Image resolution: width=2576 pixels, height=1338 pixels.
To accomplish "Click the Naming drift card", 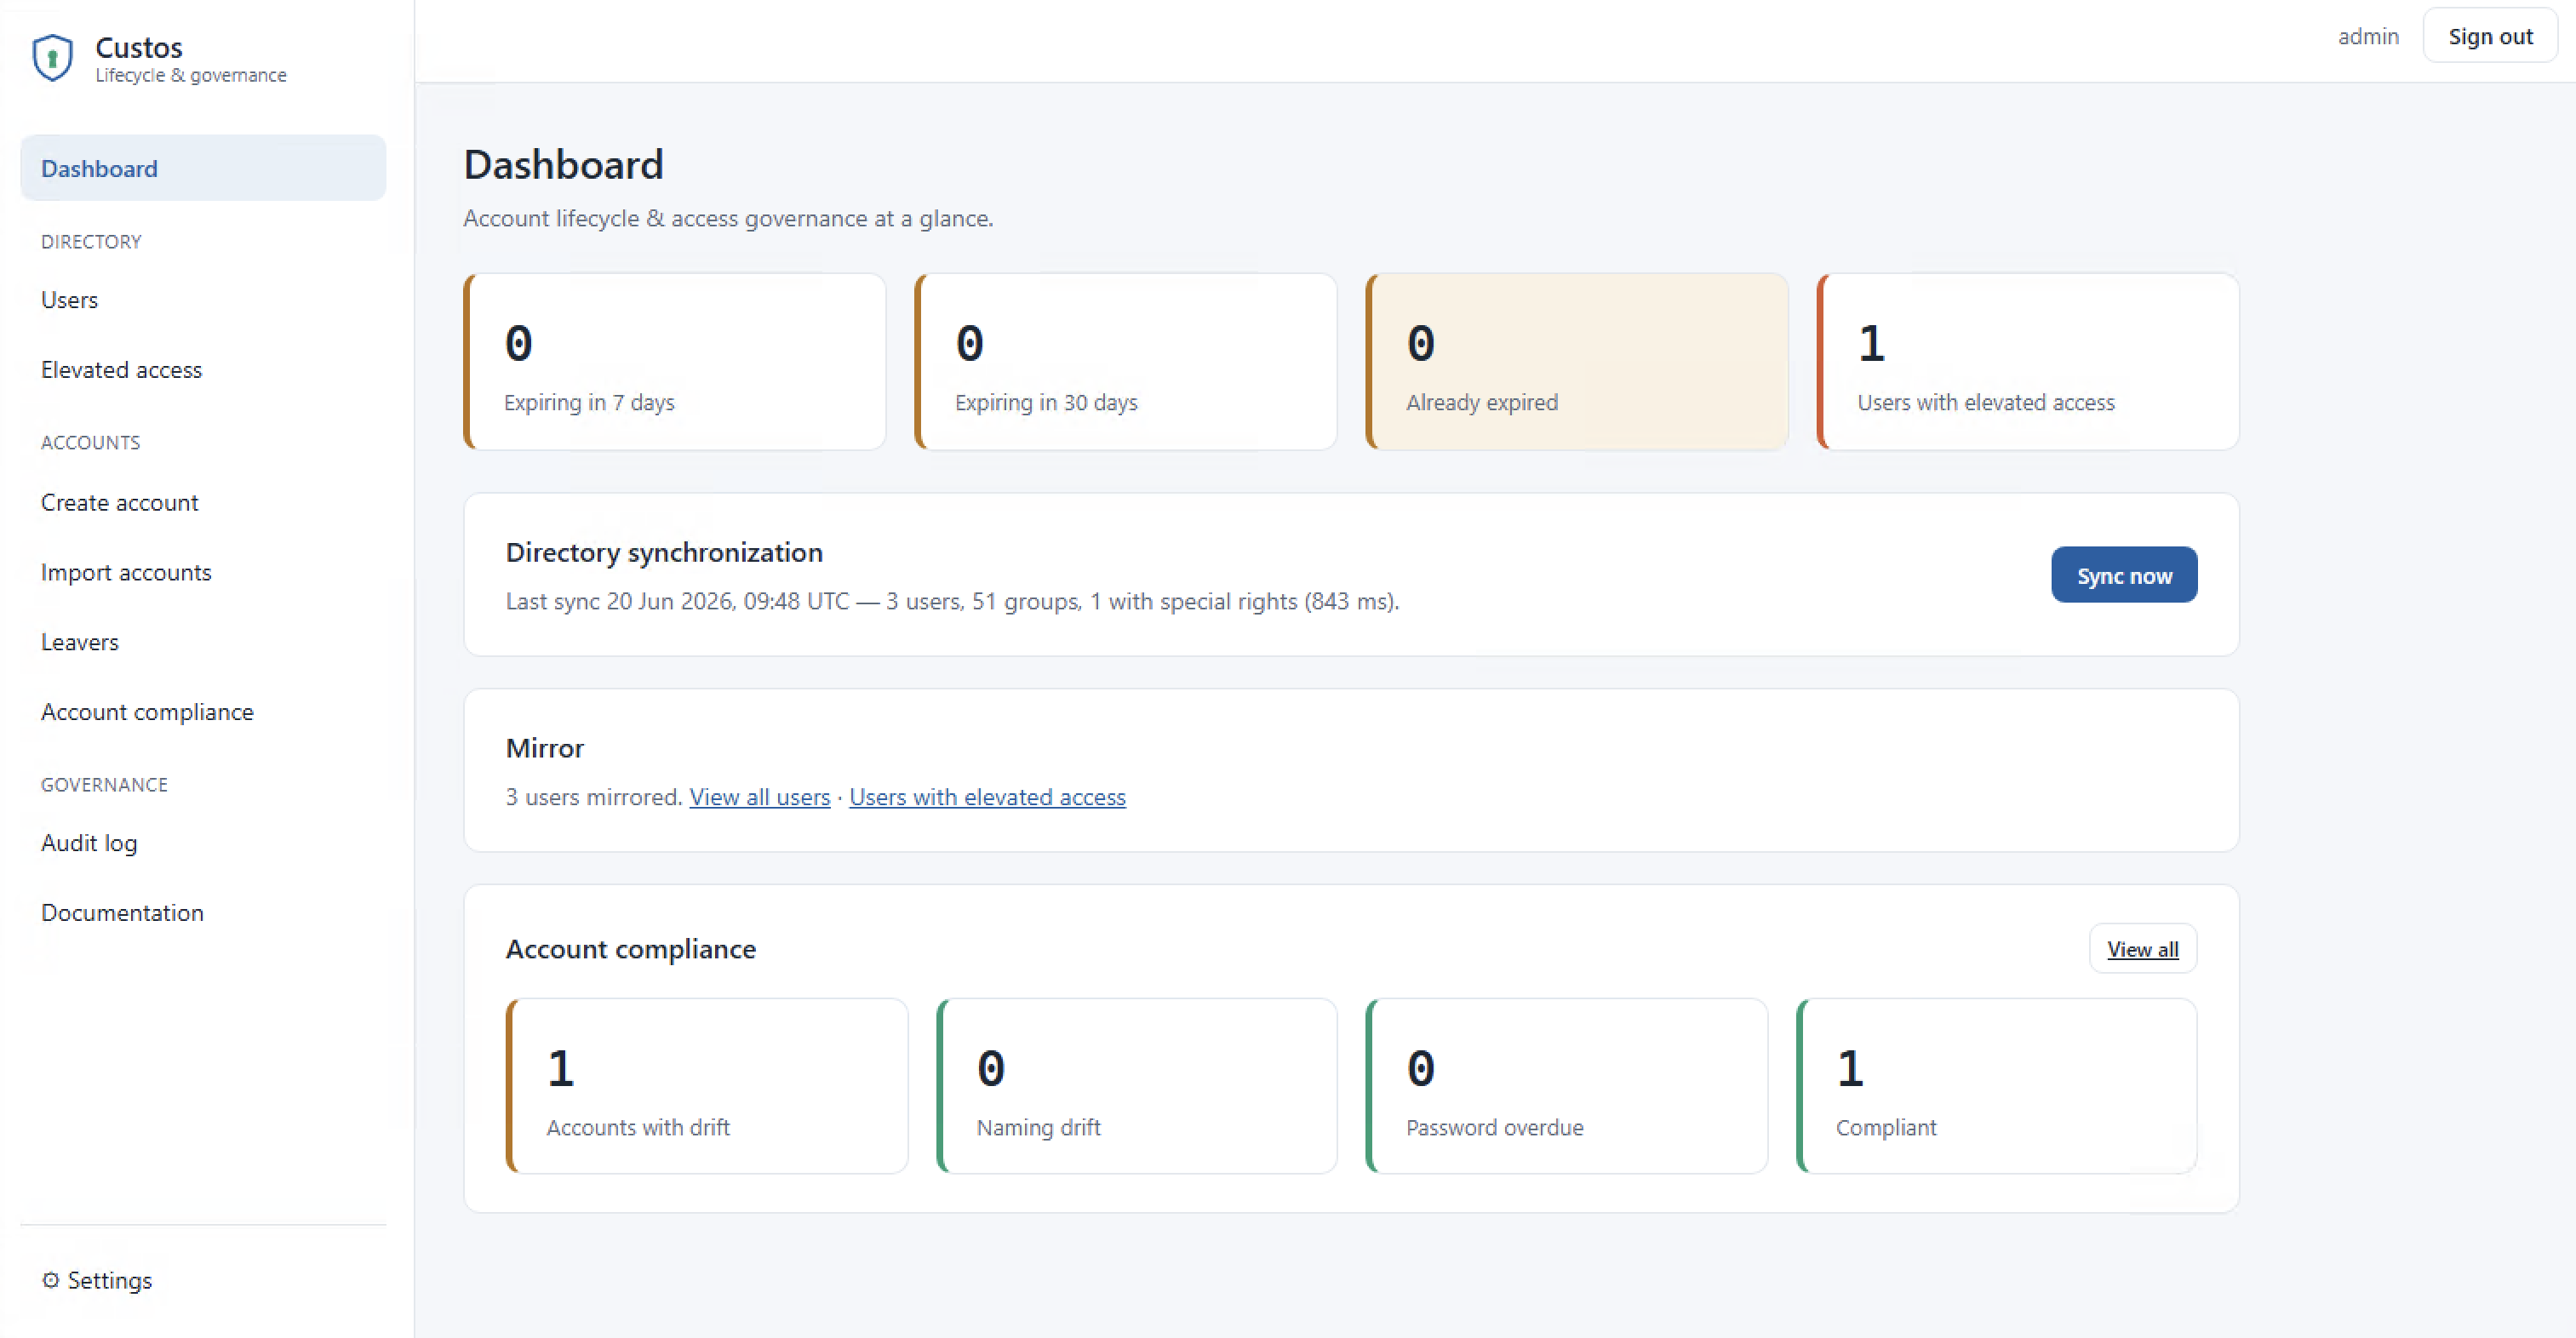I will coord(1137,1086).
